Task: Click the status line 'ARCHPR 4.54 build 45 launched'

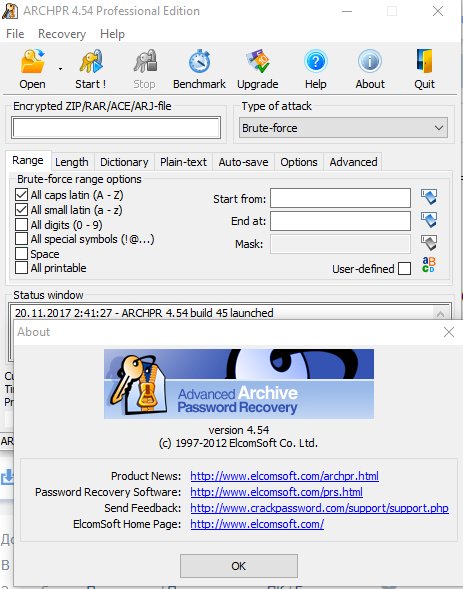Action: pos(198,313)
